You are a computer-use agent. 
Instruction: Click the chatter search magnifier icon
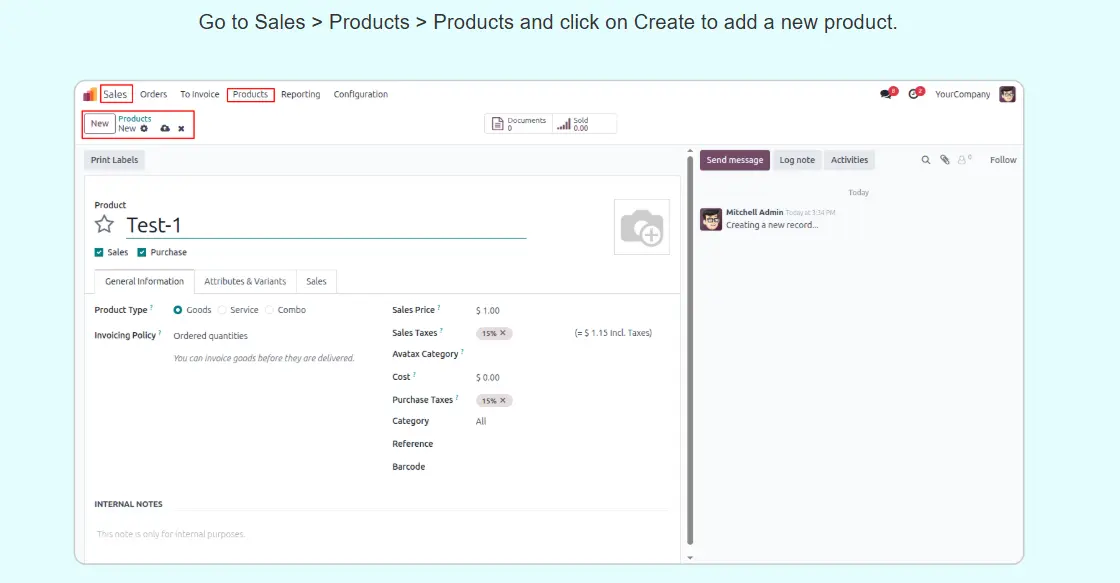coord(926,160)
